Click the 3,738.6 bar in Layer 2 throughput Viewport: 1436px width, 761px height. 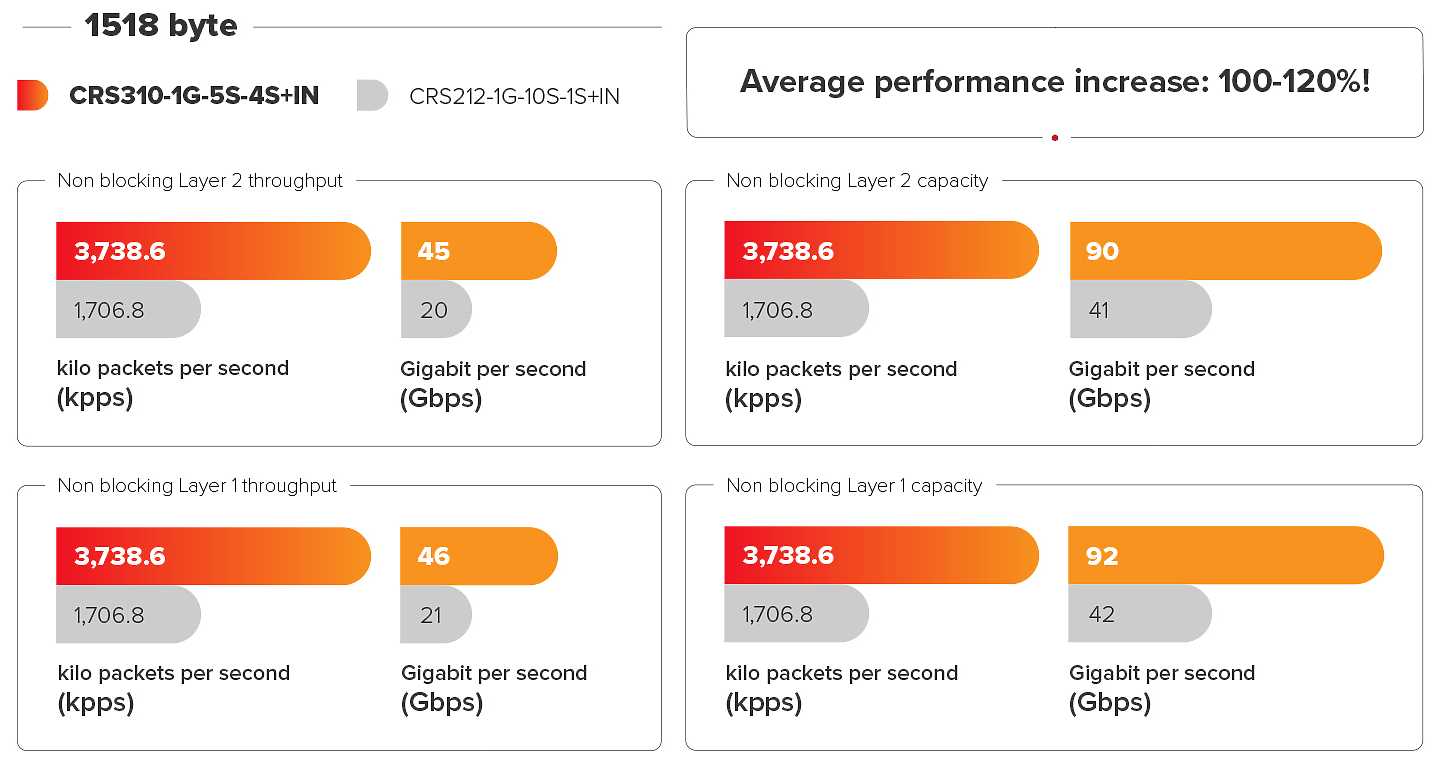213,251
